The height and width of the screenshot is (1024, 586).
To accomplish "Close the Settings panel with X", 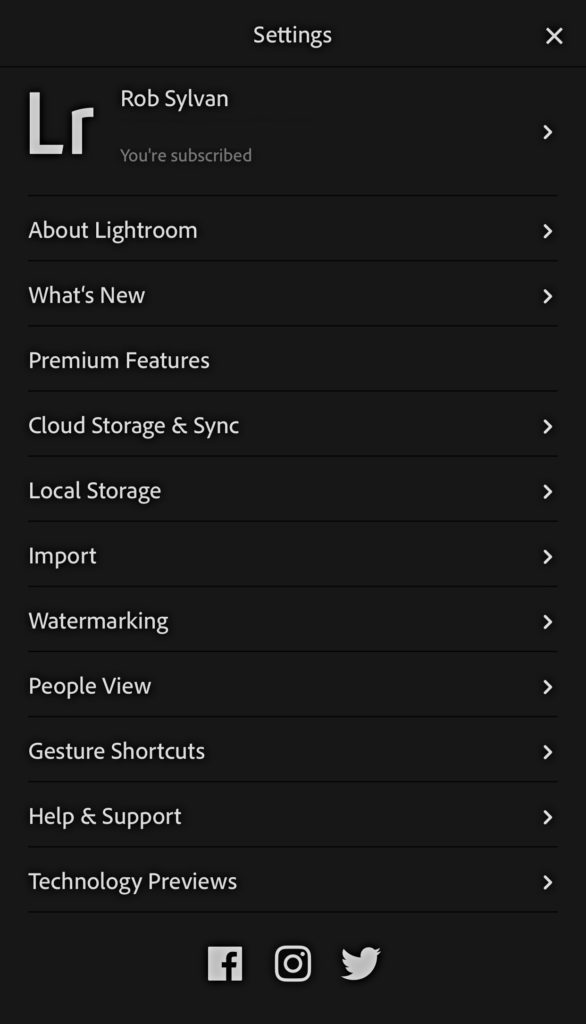I will point(554,36).
